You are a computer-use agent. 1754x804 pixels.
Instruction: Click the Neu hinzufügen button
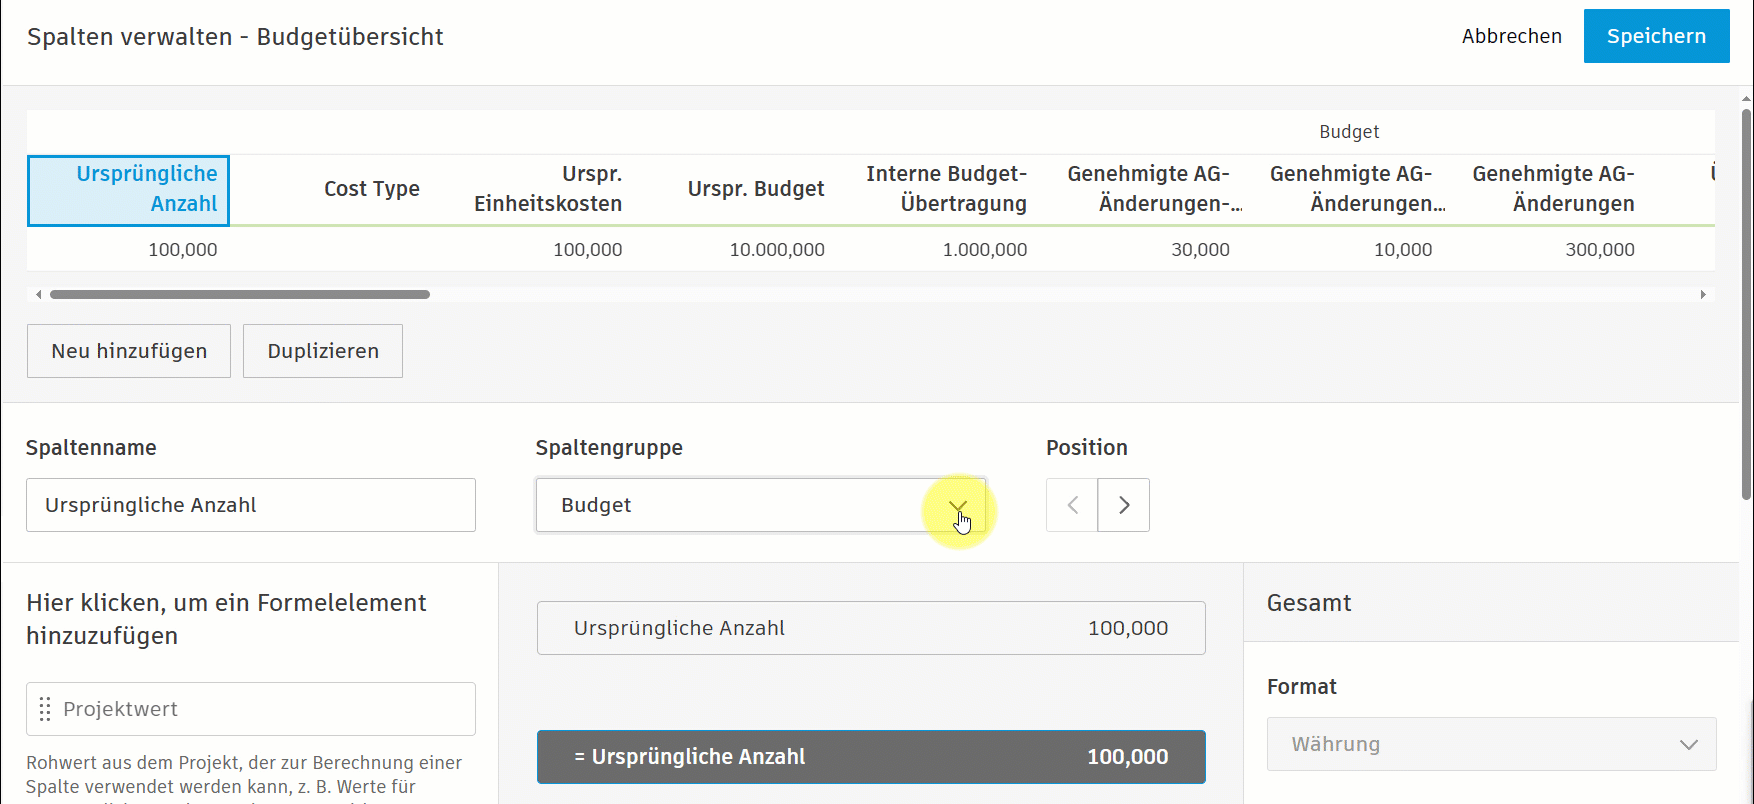(129, 351)
